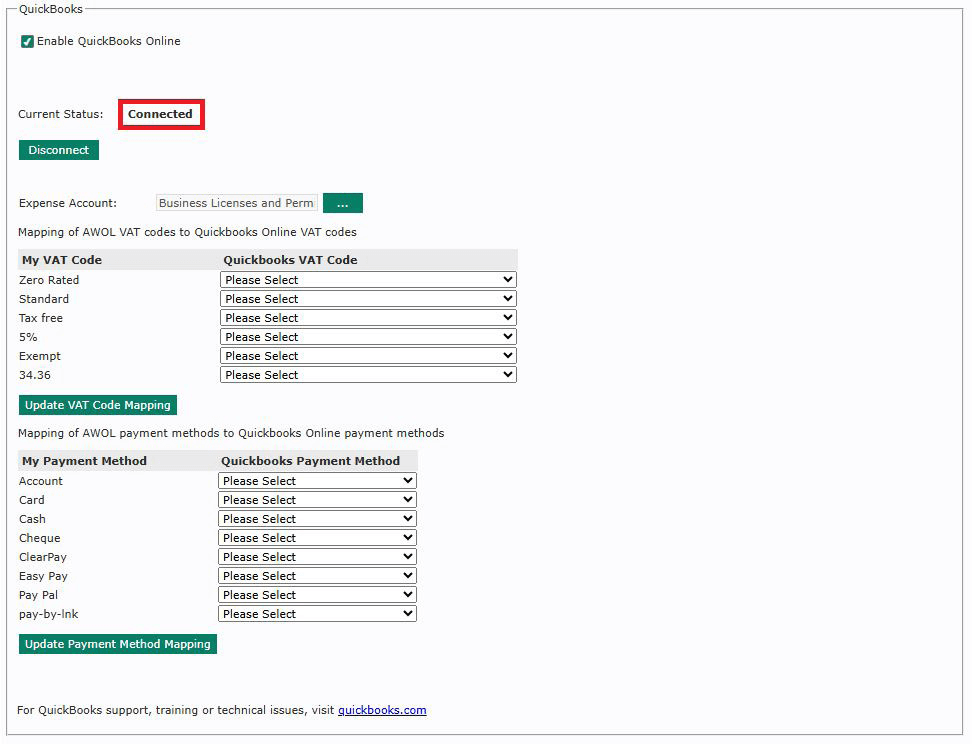Follow the quickbooks.com link
The height and width of the screenshot is (744, 974).
(x=382, y=710)
